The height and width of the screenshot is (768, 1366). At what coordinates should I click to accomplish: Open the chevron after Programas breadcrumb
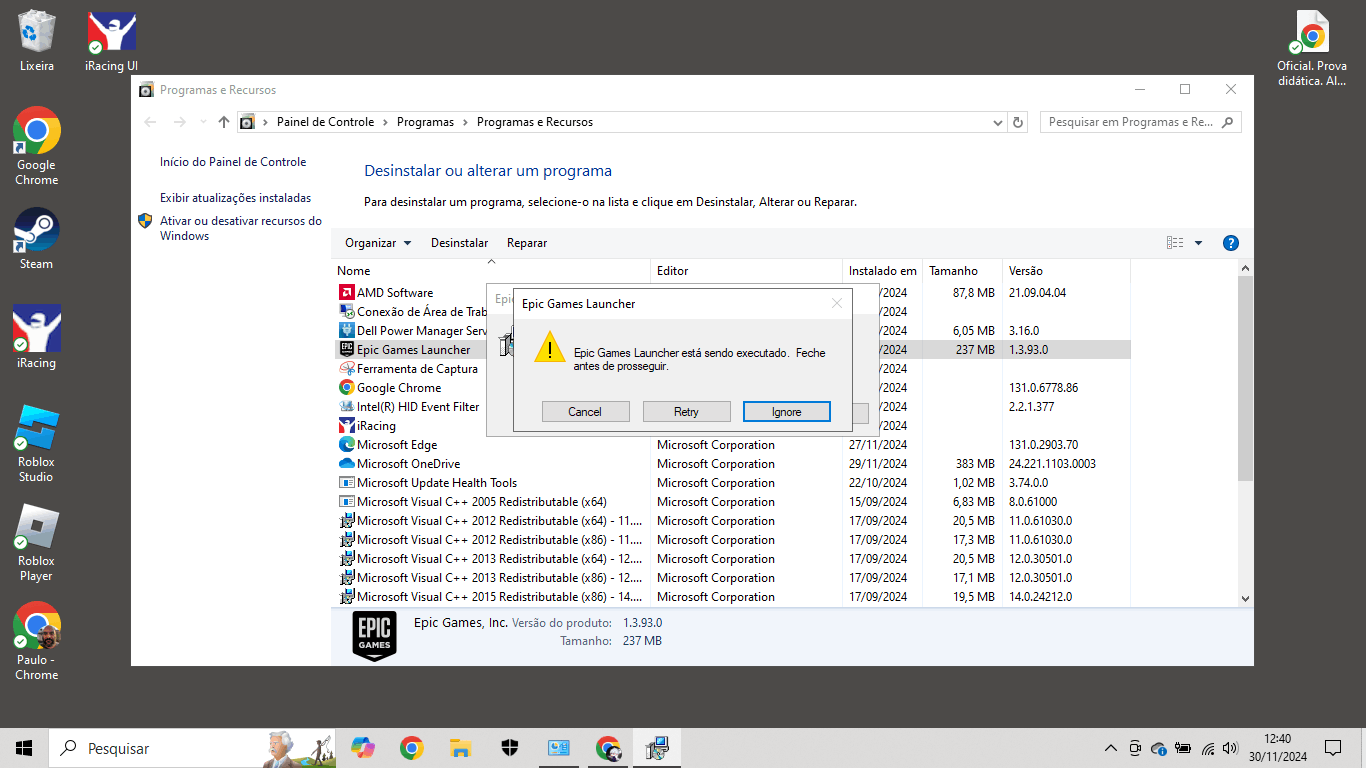point(465,122)
